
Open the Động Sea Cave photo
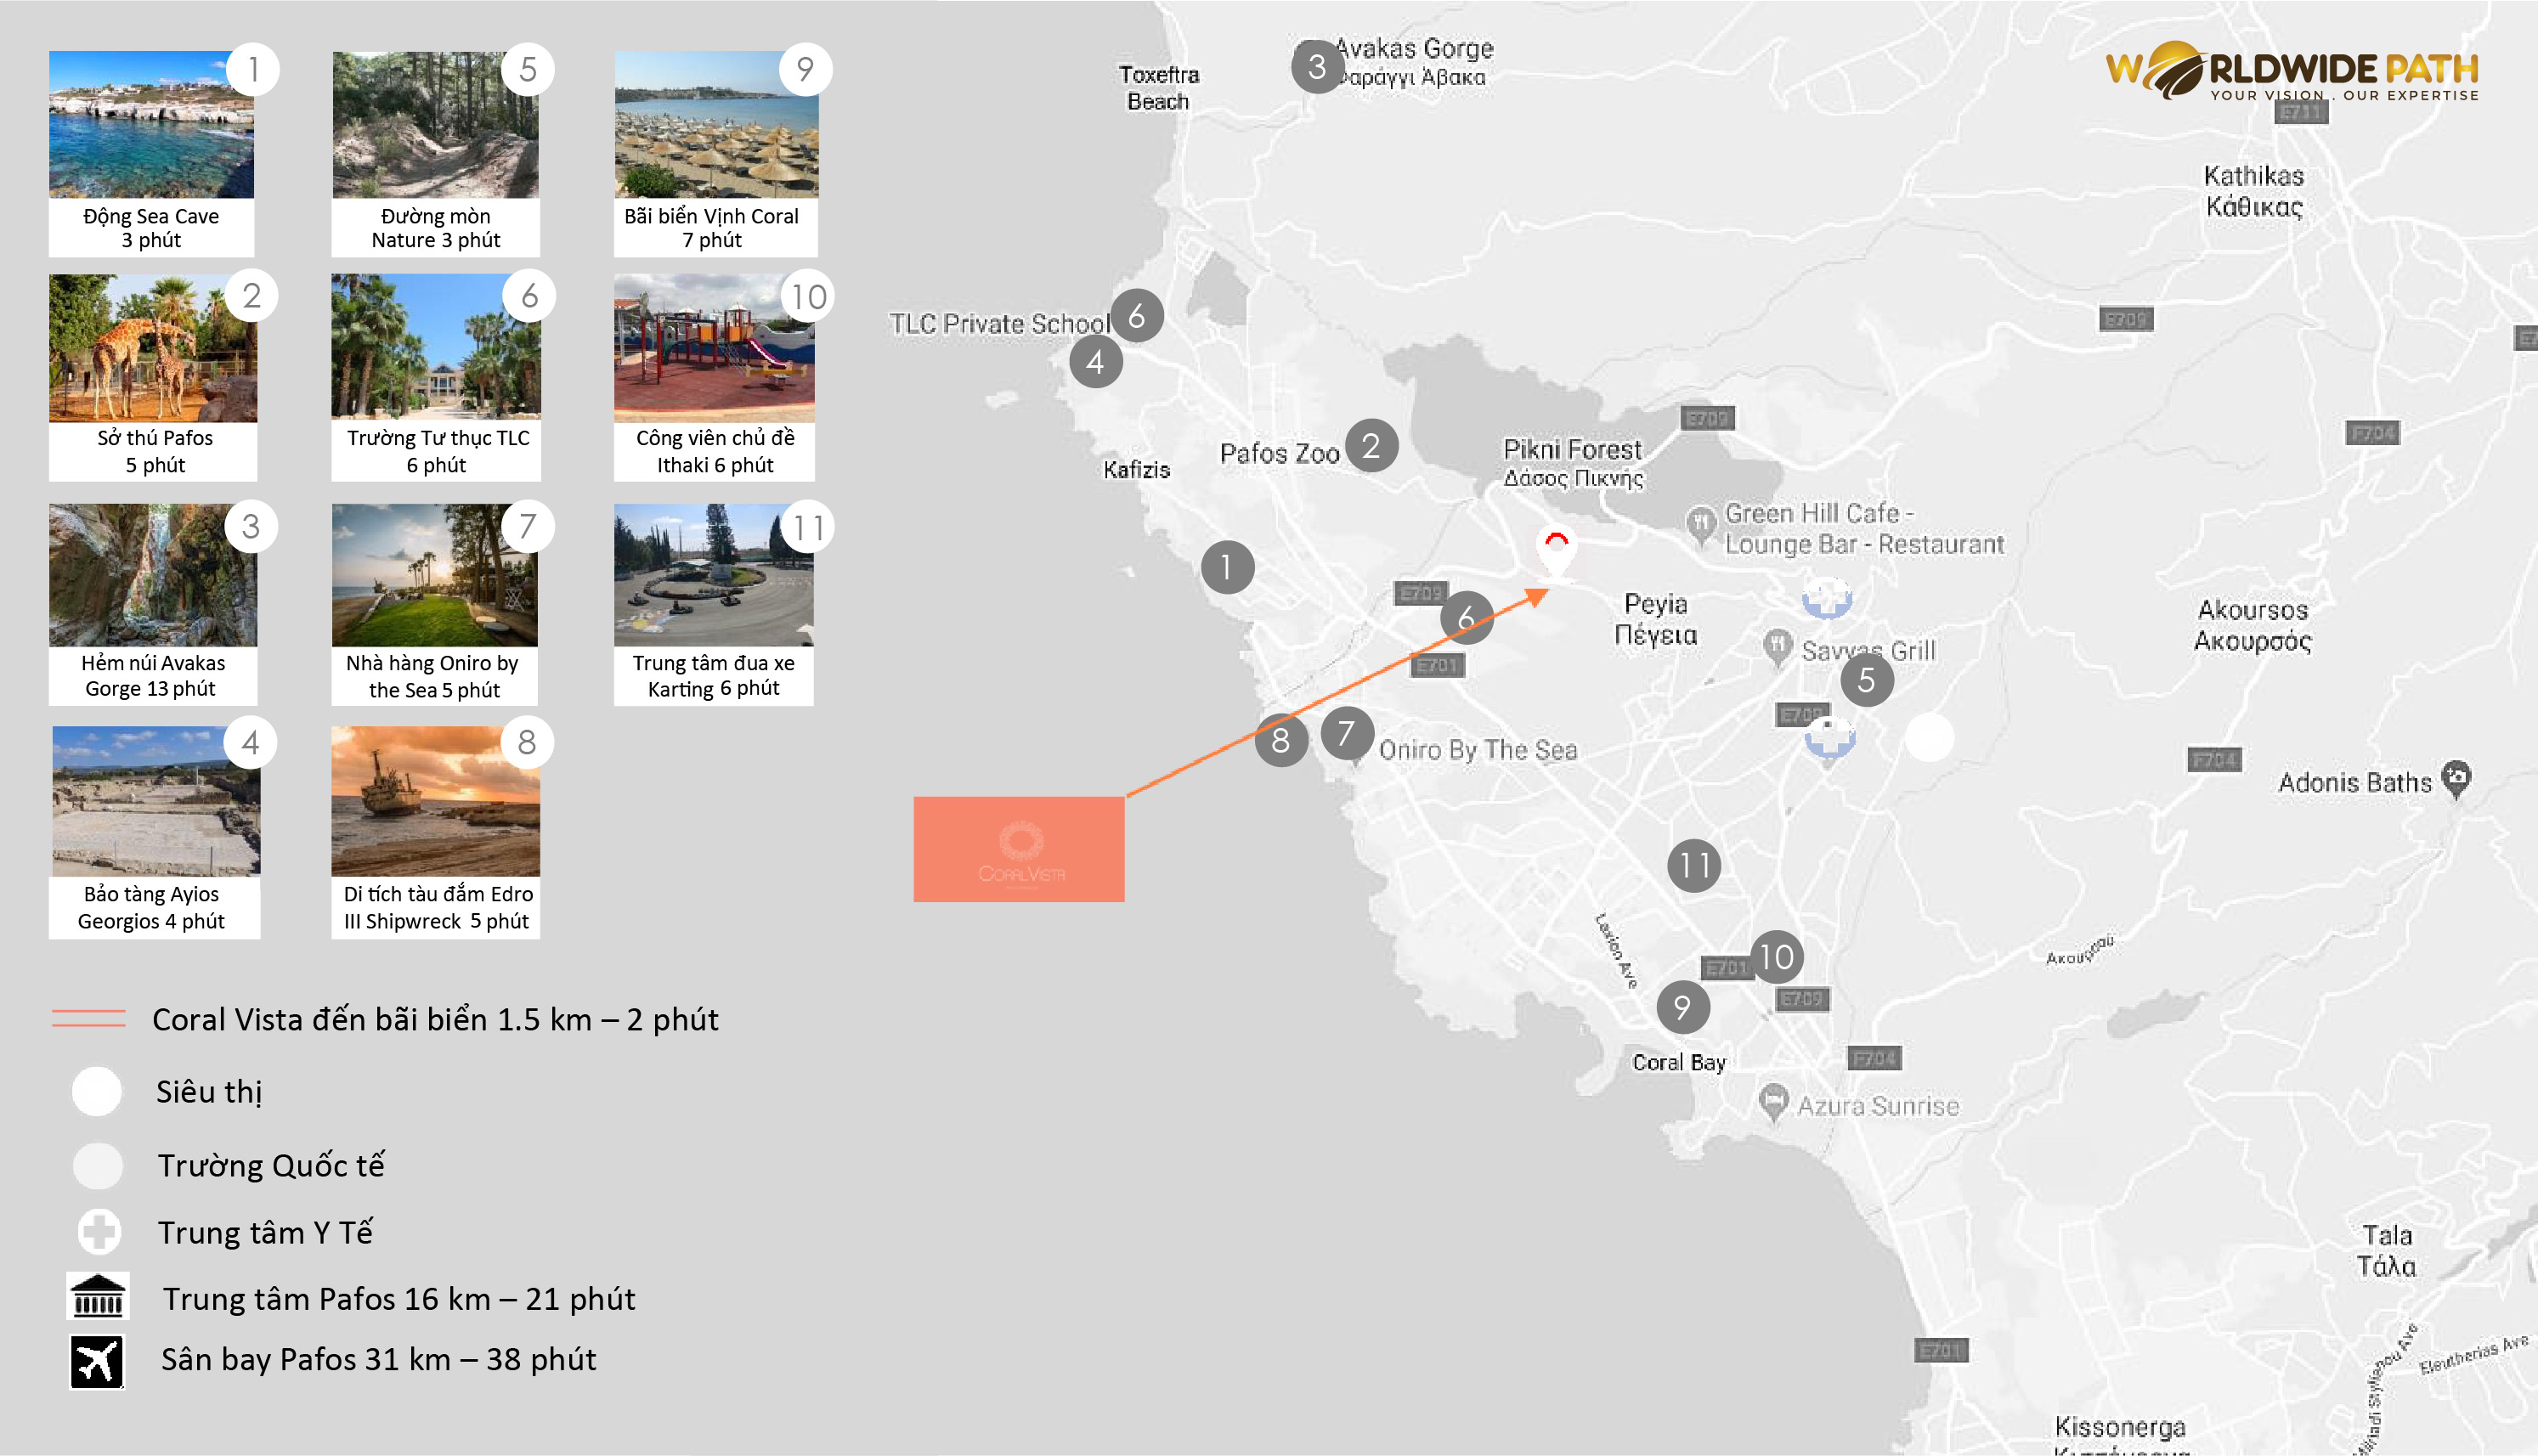coord(151,124)
